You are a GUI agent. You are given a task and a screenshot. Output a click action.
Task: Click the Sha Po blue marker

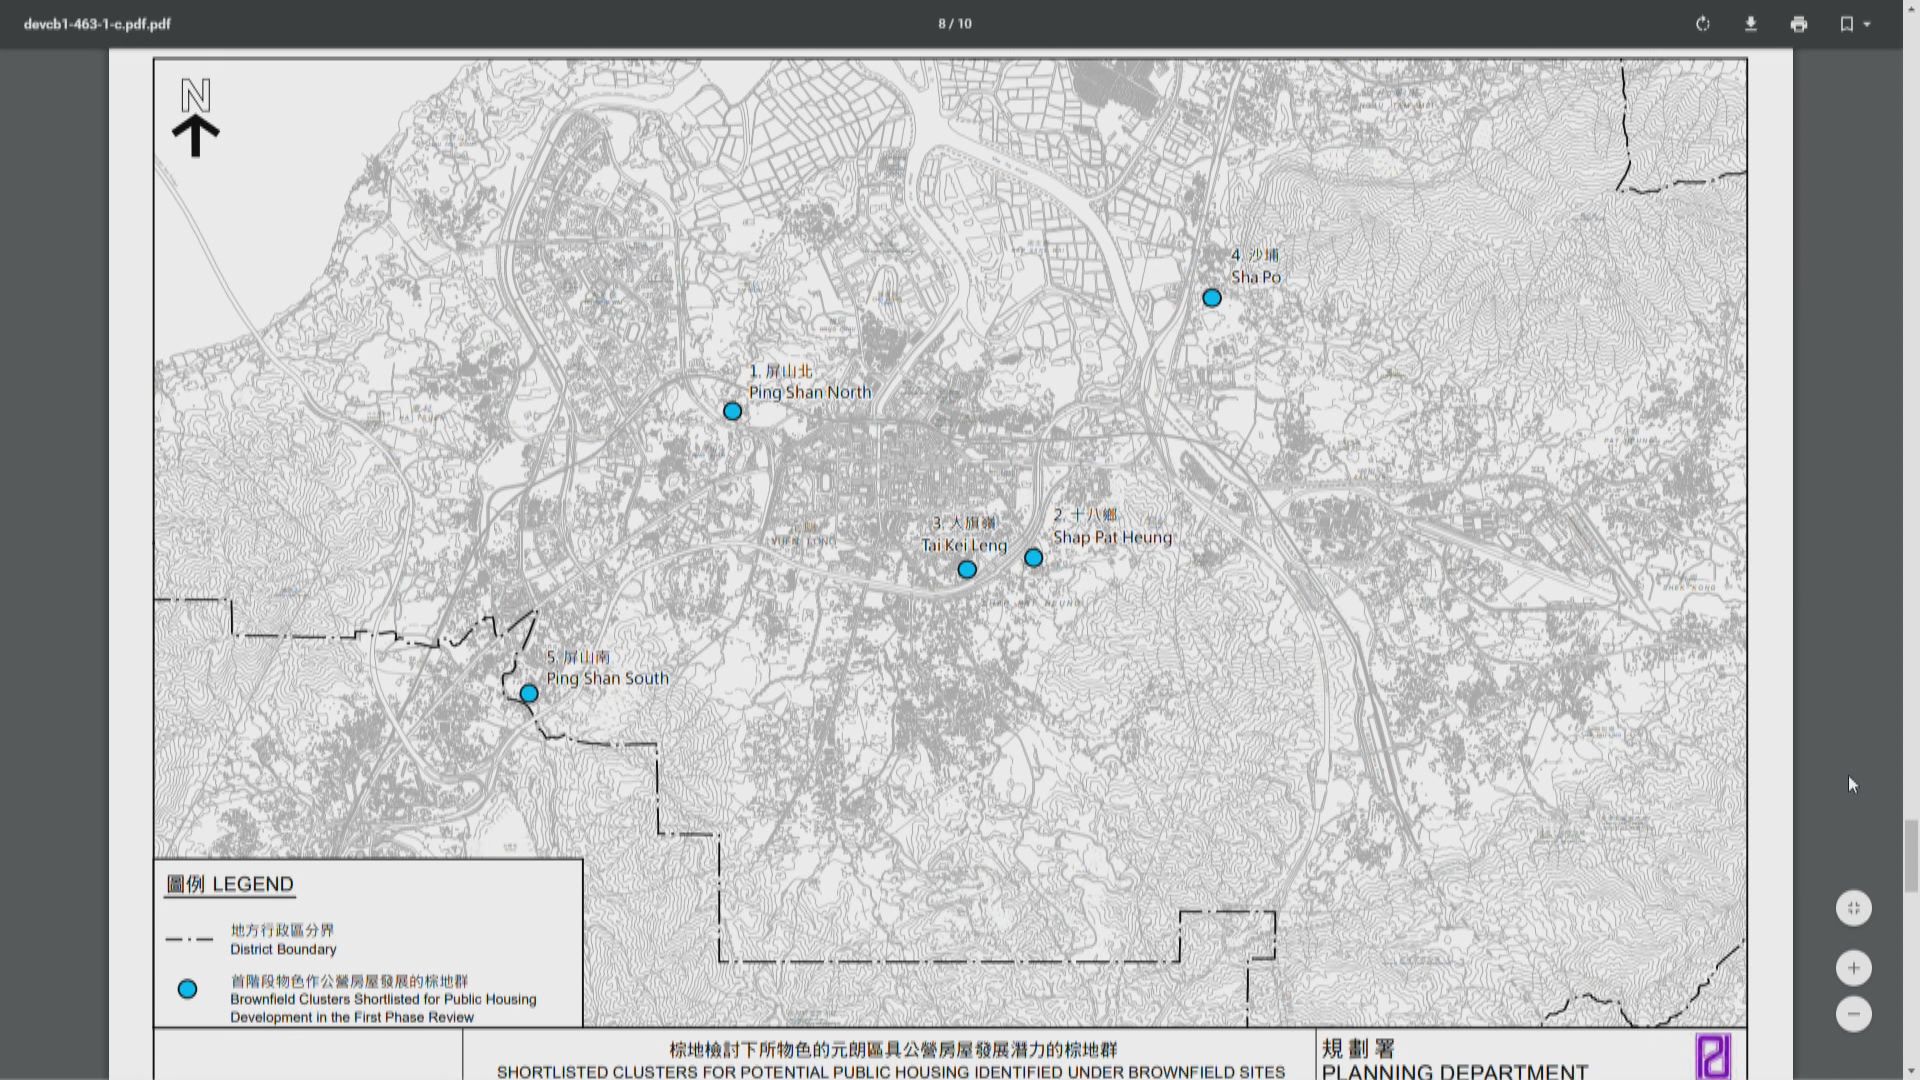pos(1211,298)
